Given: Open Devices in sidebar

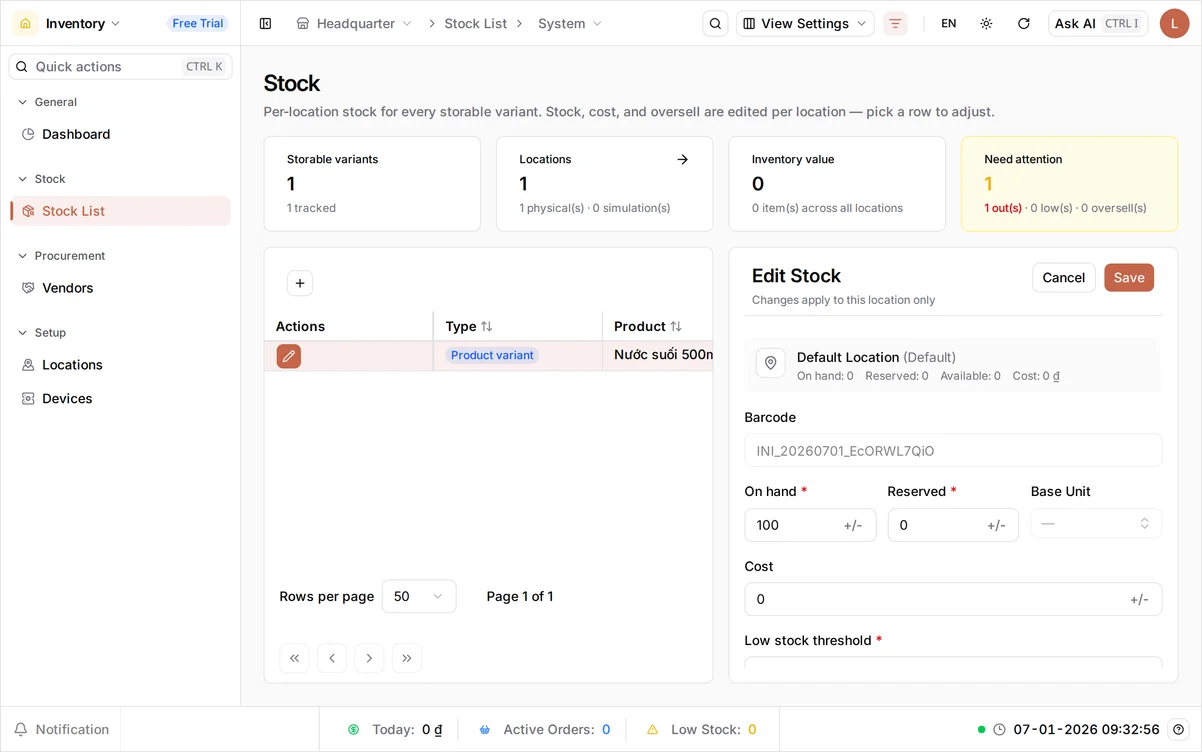Looking at the screenshot, I should [x=121, y=398].
